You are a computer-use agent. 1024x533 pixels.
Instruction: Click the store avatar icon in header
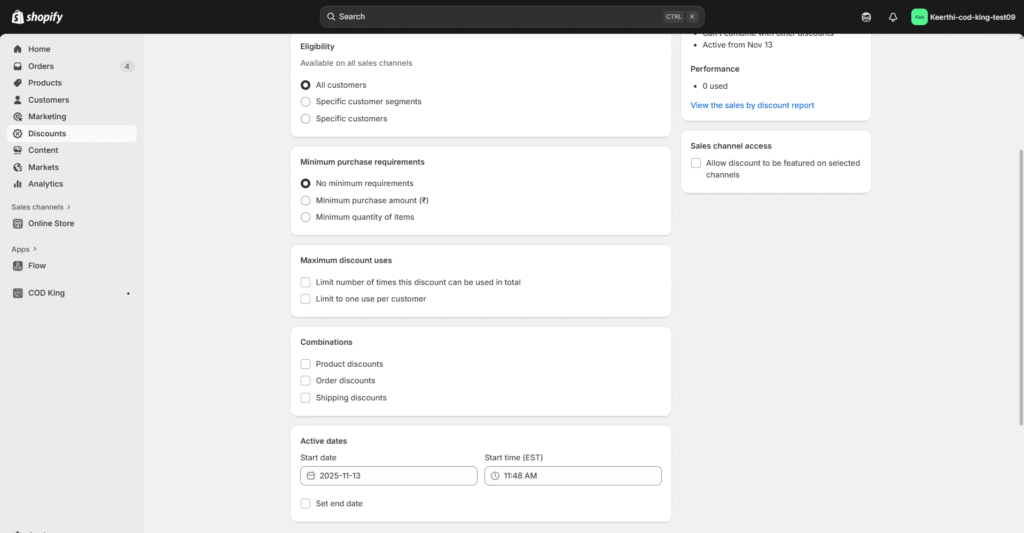[x=919, y=17]
